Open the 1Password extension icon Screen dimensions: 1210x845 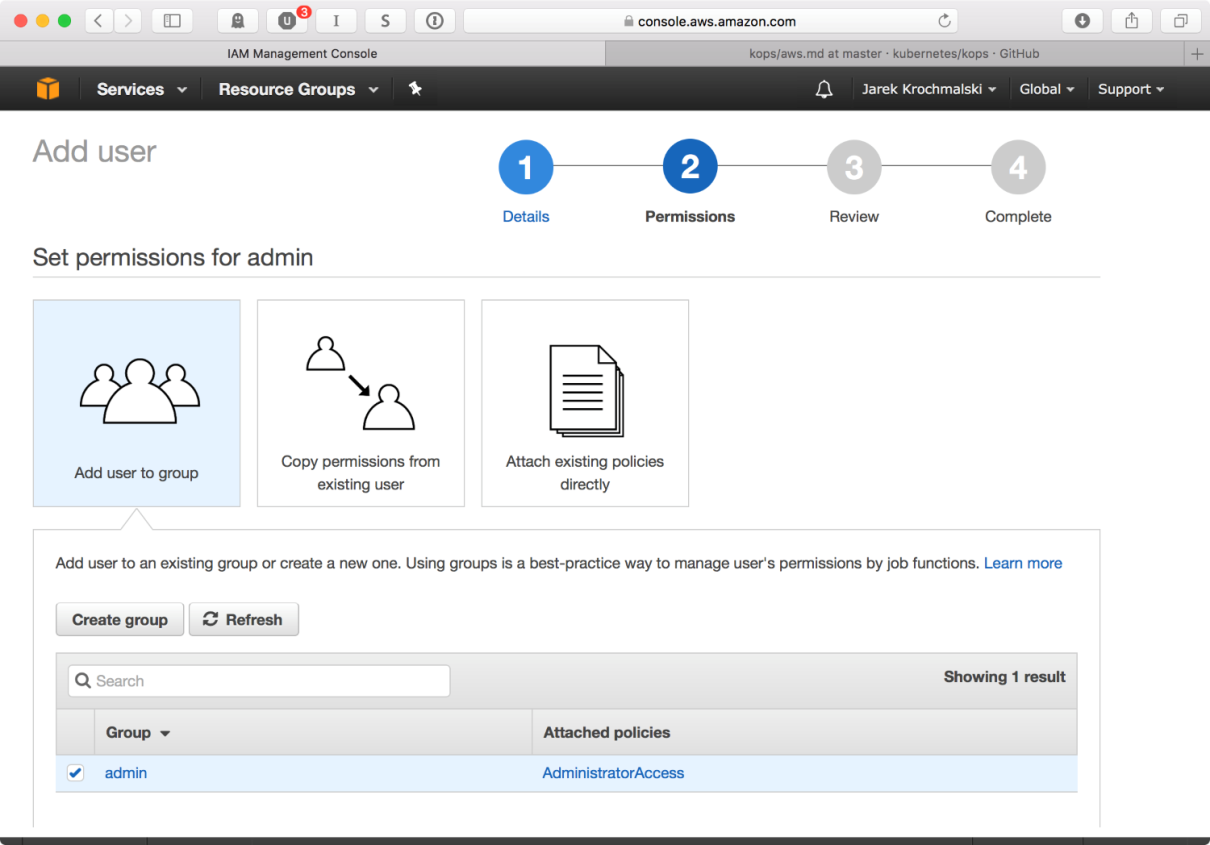tap(434, 21)
